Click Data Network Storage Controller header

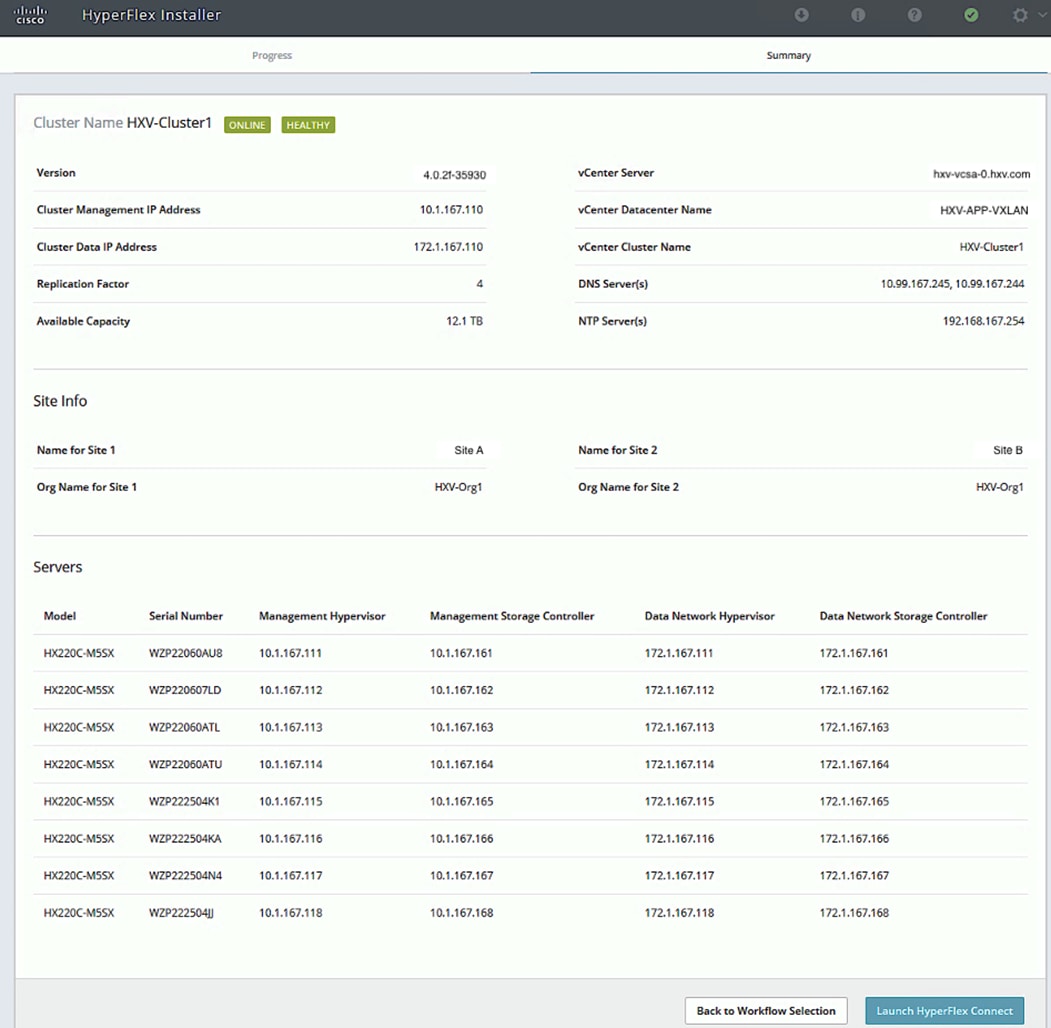tap(903, 616)
